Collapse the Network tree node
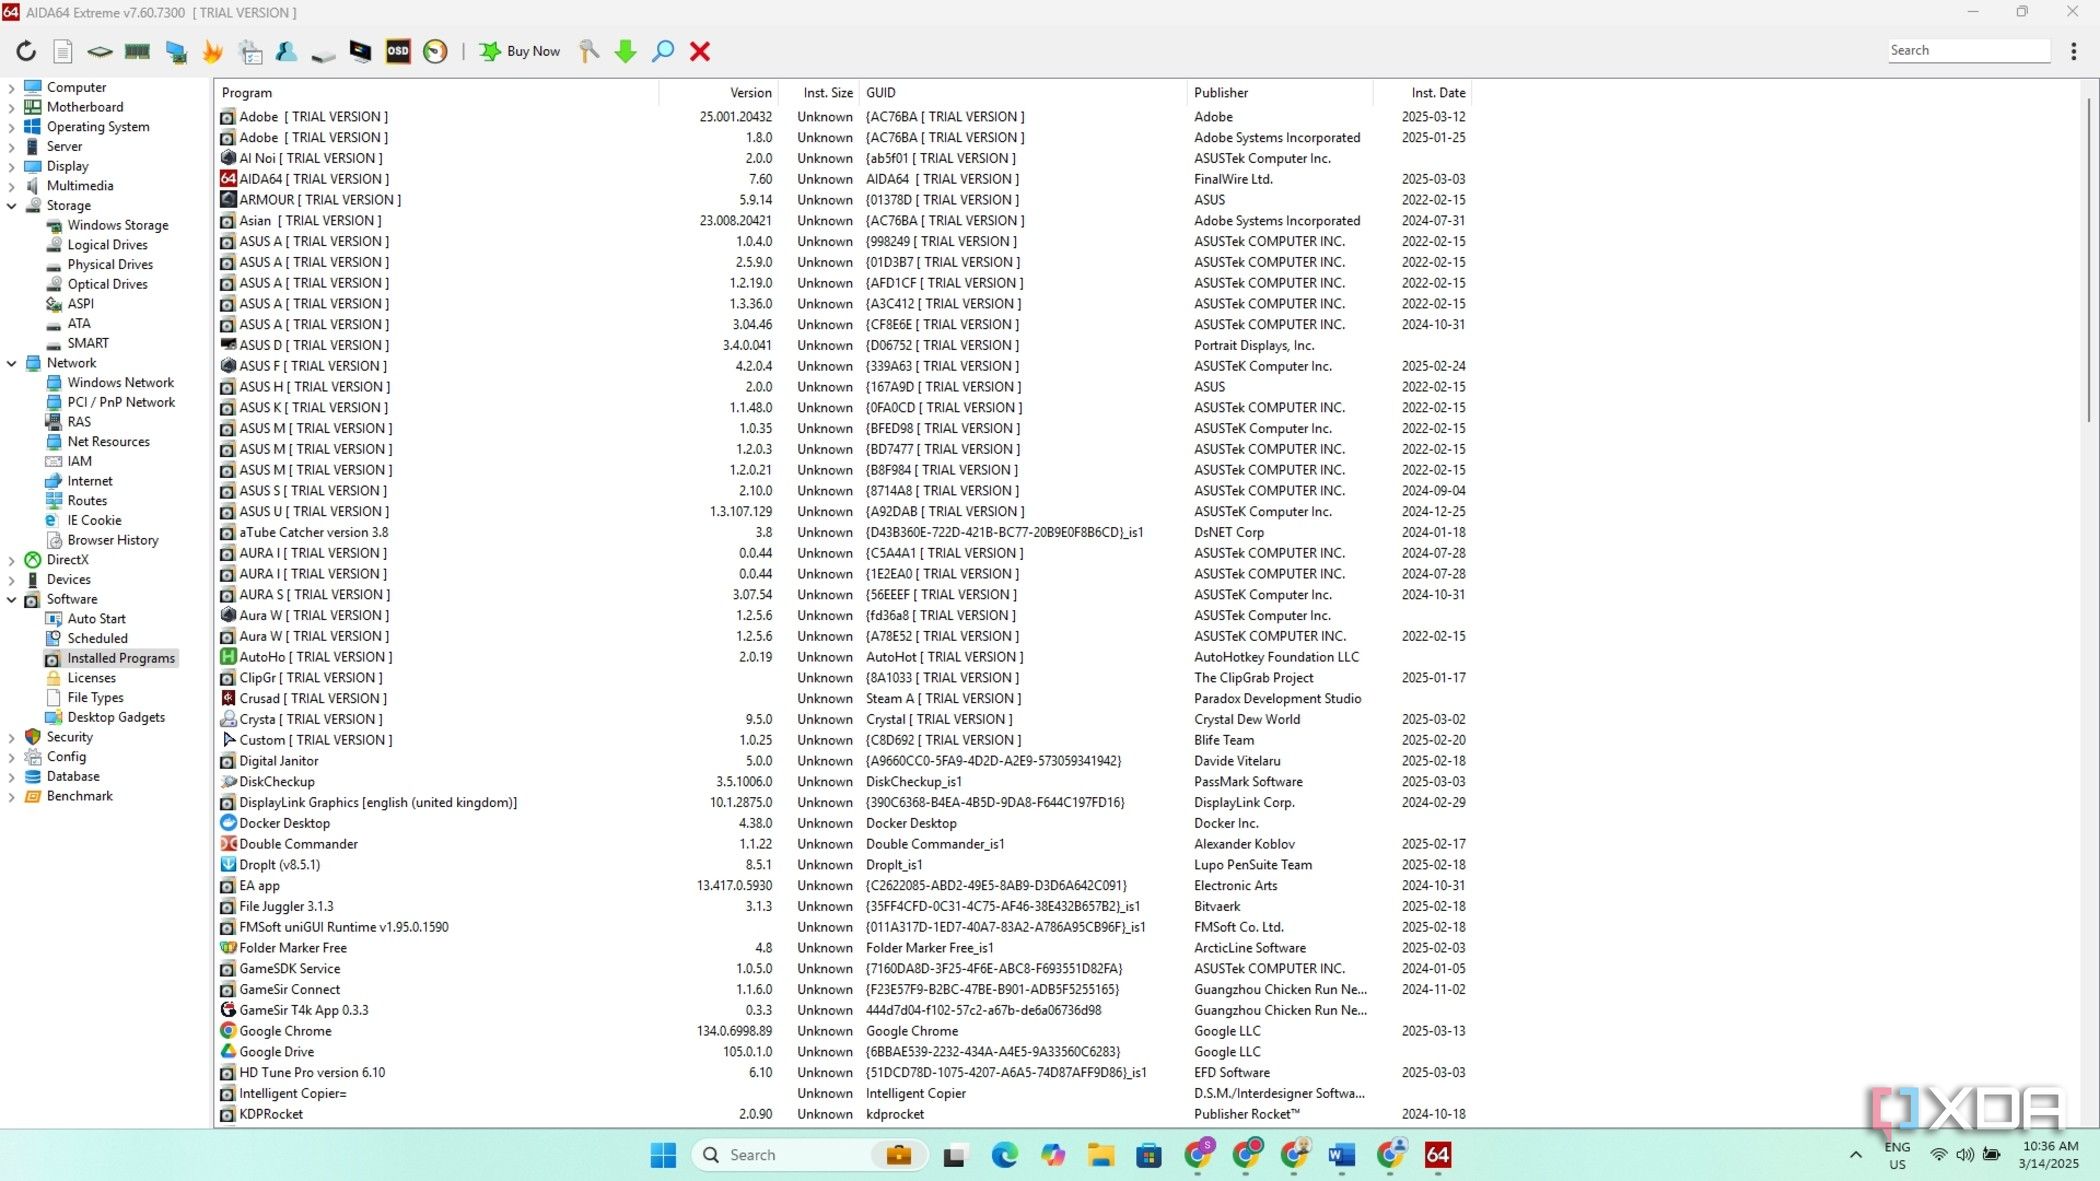This screenshot has width=2100, height=1181. coord(11,364)
